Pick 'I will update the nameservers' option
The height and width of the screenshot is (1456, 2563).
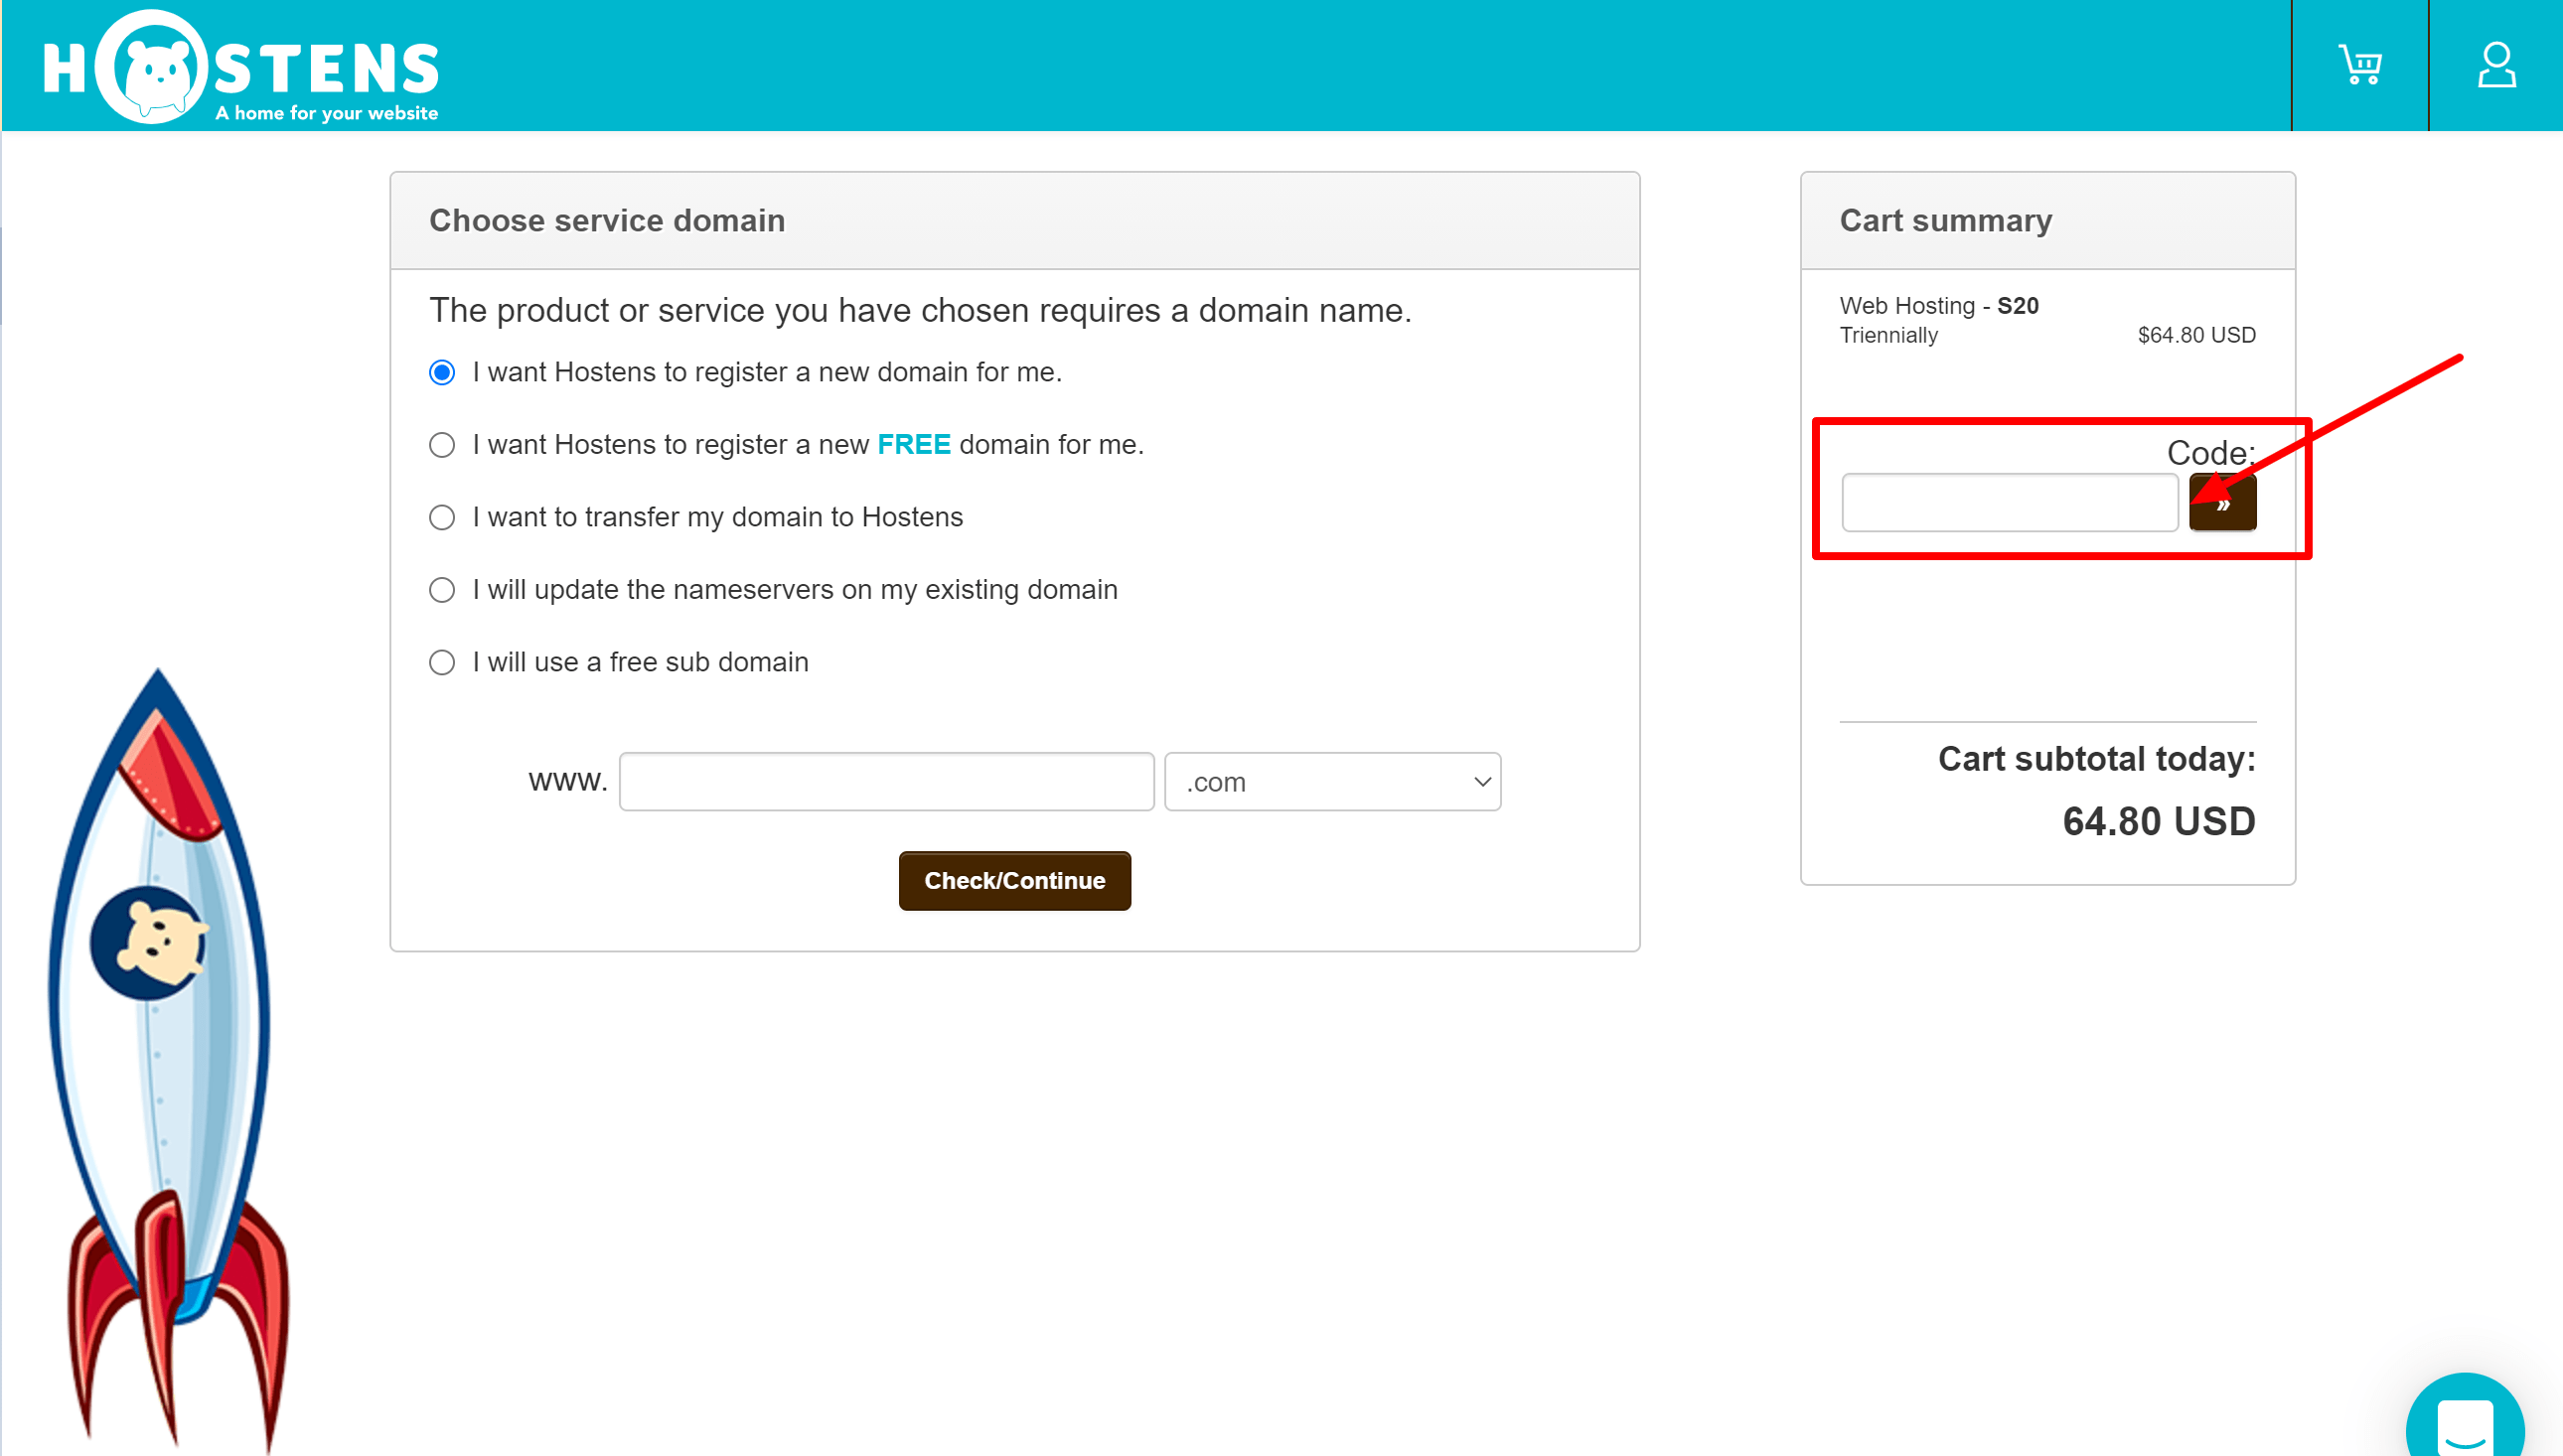tap(442, 590)
